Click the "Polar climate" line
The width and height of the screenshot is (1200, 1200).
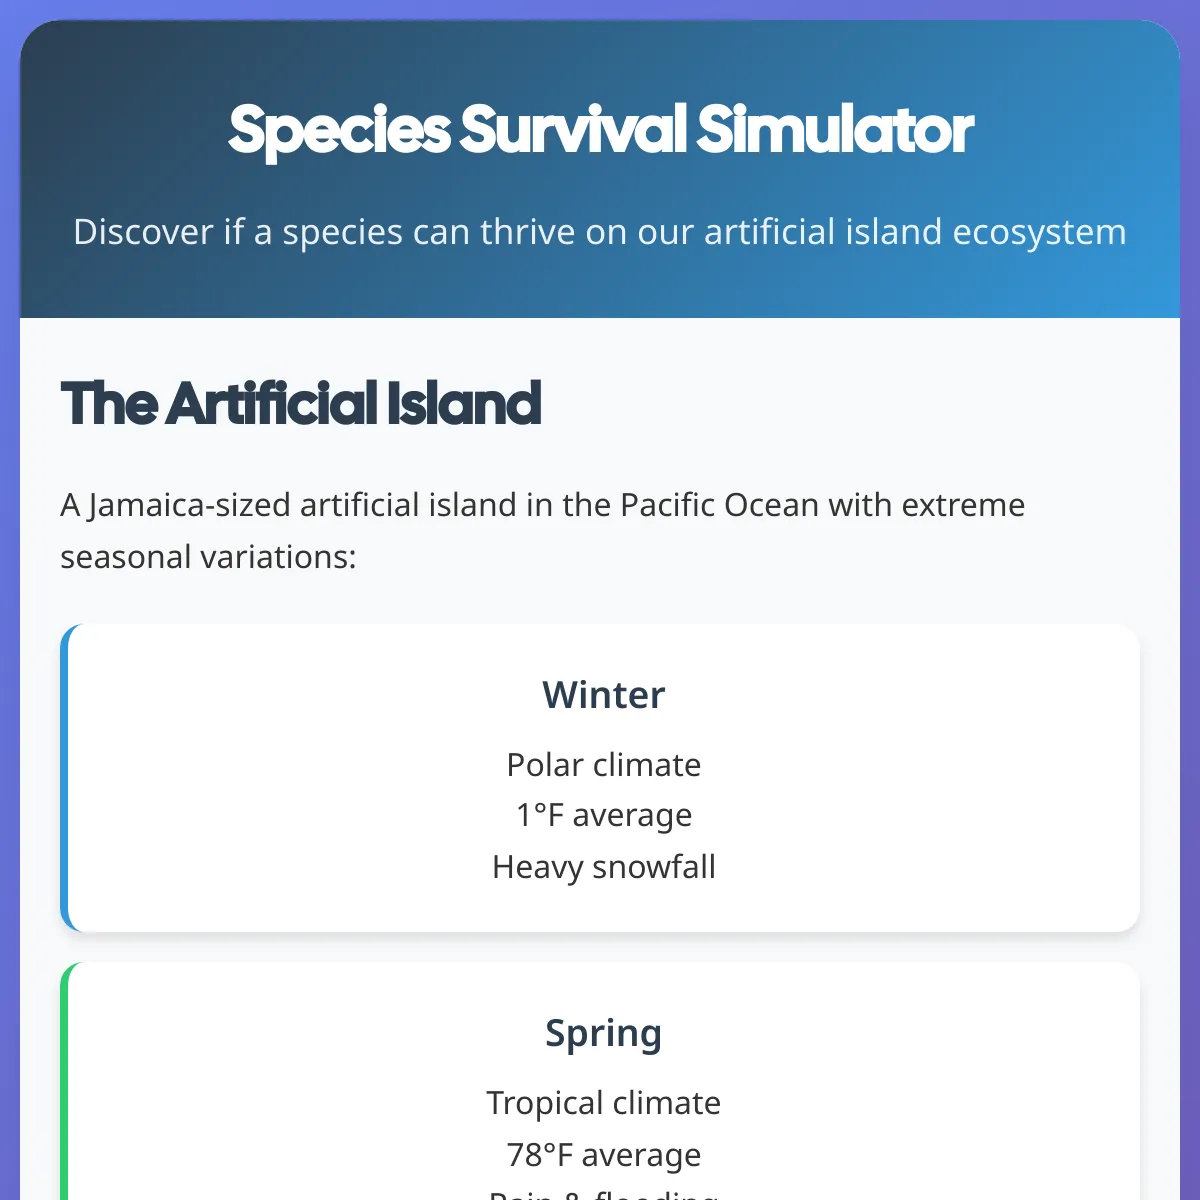(x=604, y=765)
